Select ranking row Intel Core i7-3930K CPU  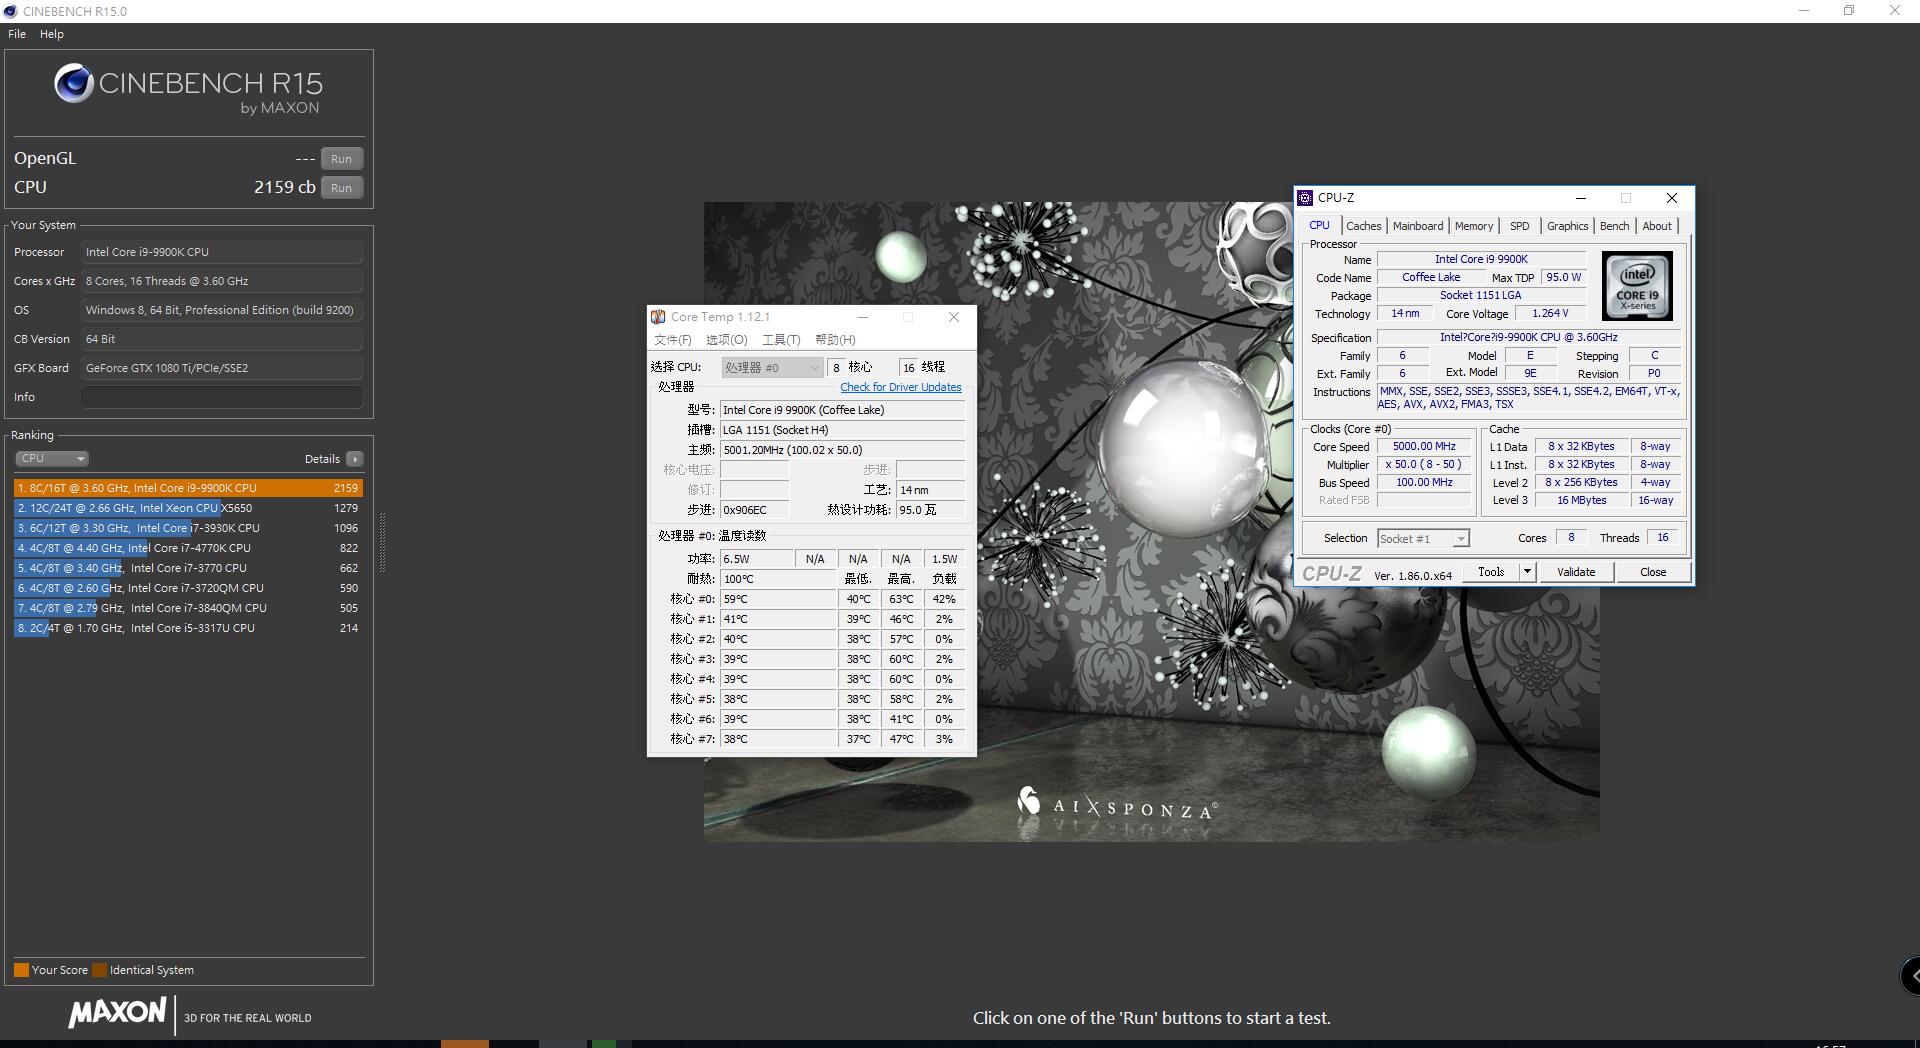pos(188,528)
